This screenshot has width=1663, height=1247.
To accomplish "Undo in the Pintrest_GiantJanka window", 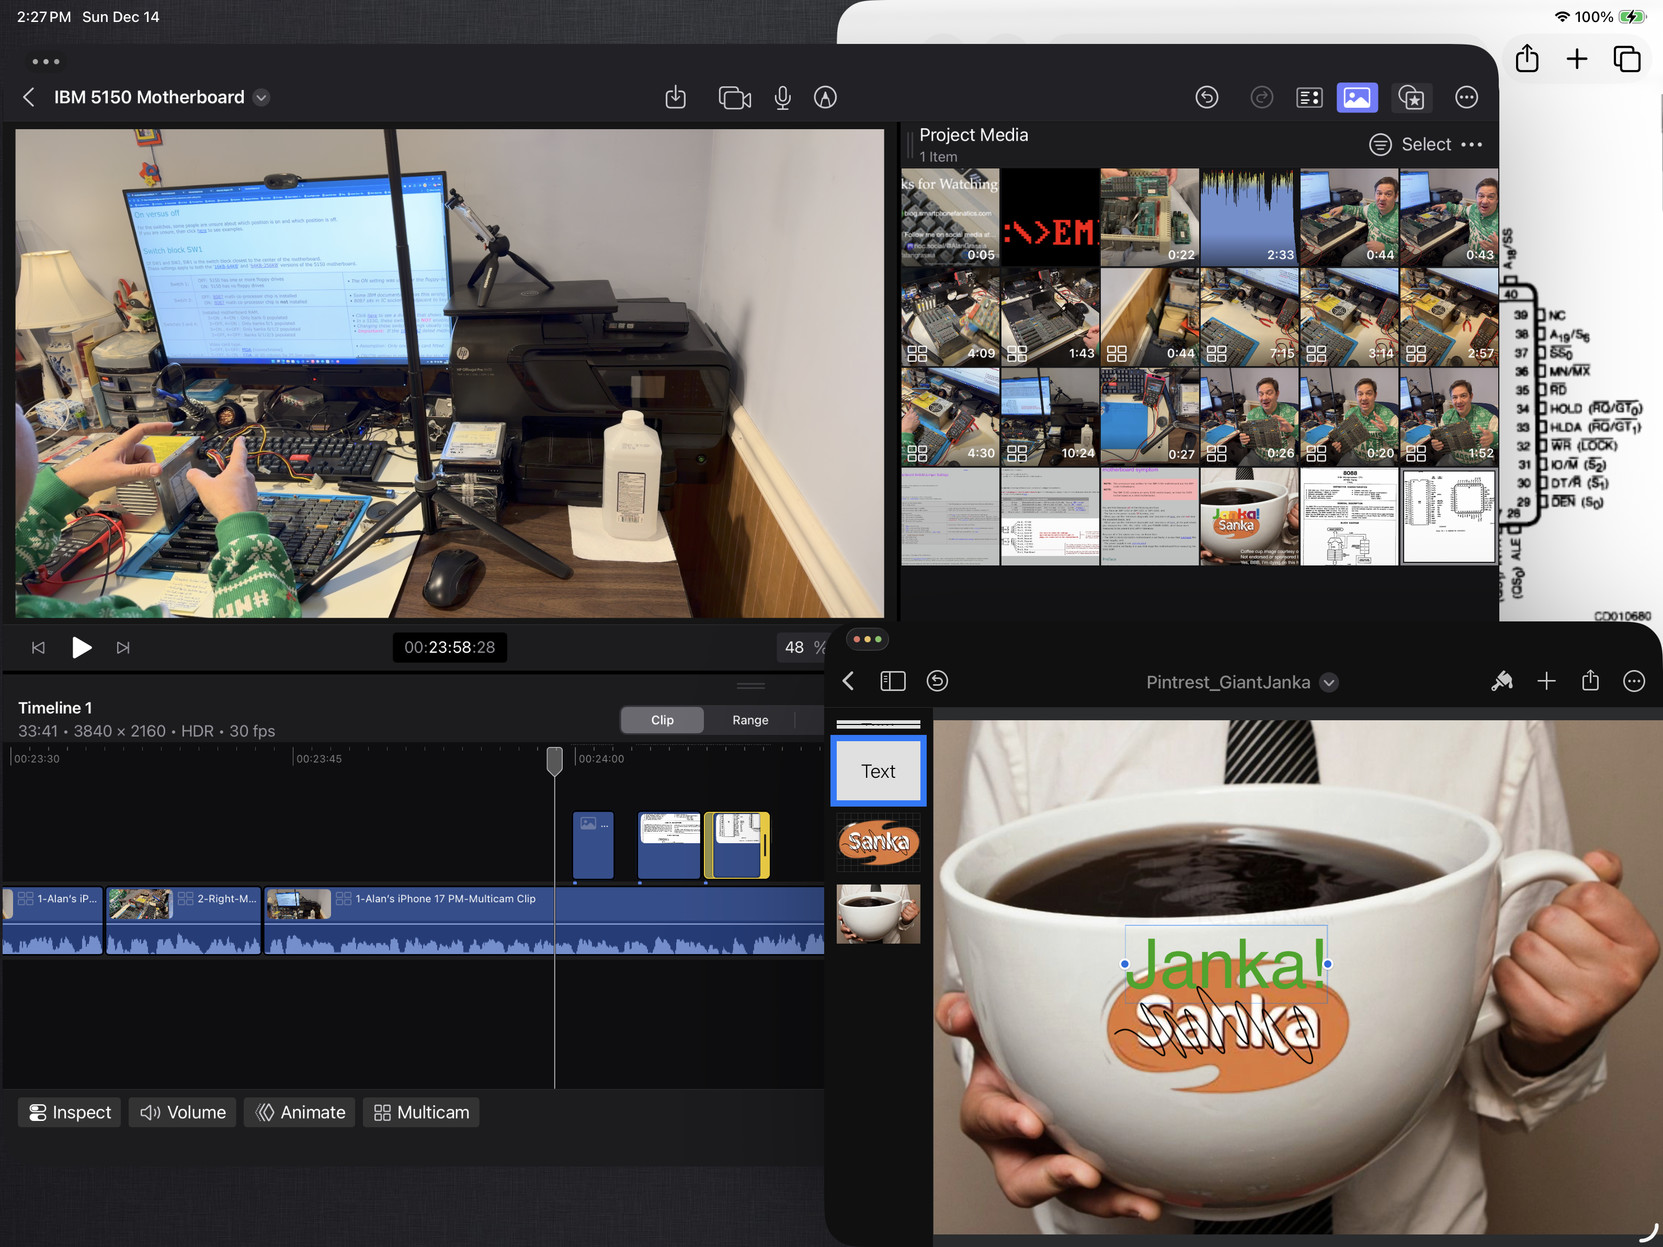I will [937, 682].
